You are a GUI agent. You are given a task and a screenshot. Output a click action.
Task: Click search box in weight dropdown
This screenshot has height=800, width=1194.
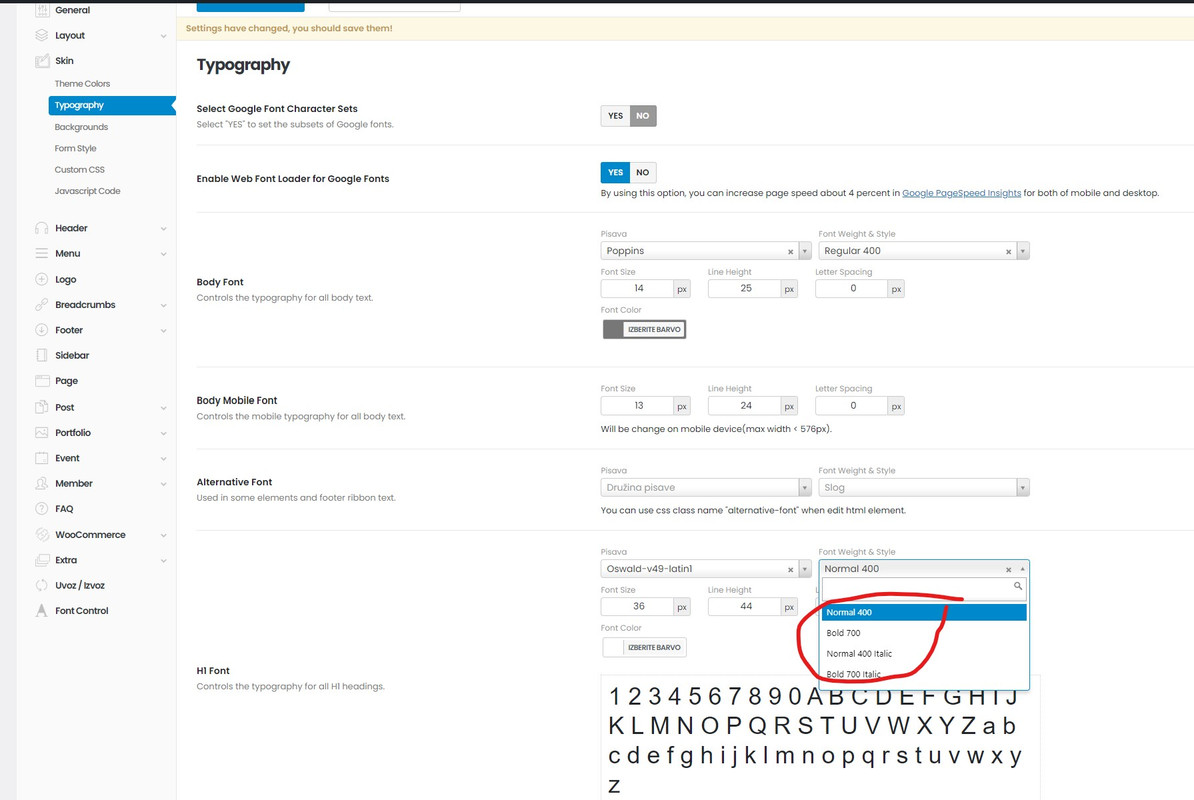pyautogui.click(x=924, y=588)
